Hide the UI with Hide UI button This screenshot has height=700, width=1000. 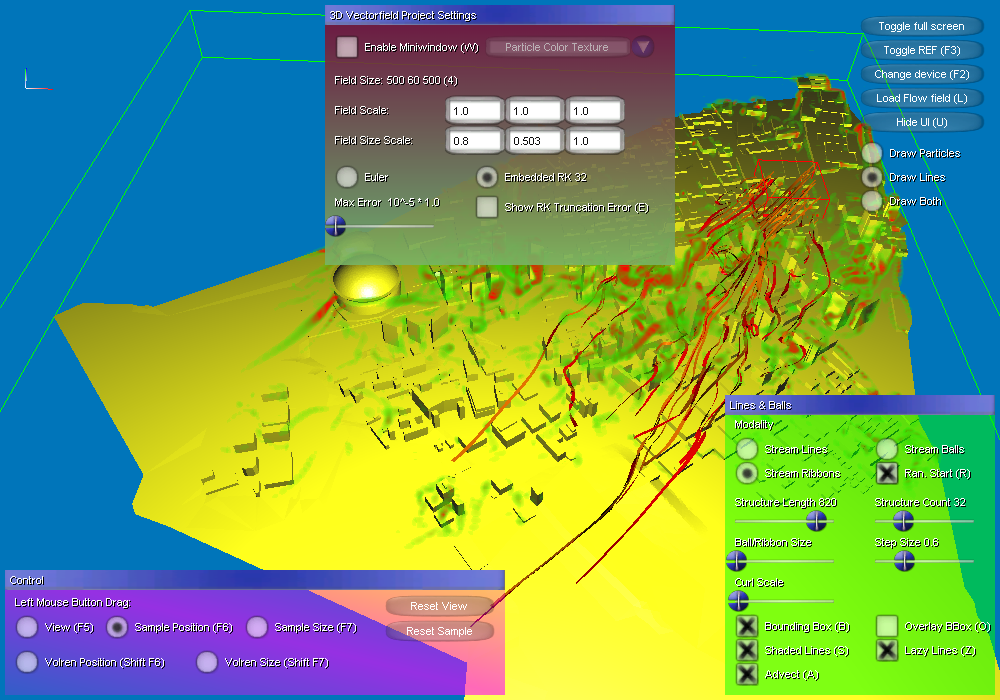point(921,122)
